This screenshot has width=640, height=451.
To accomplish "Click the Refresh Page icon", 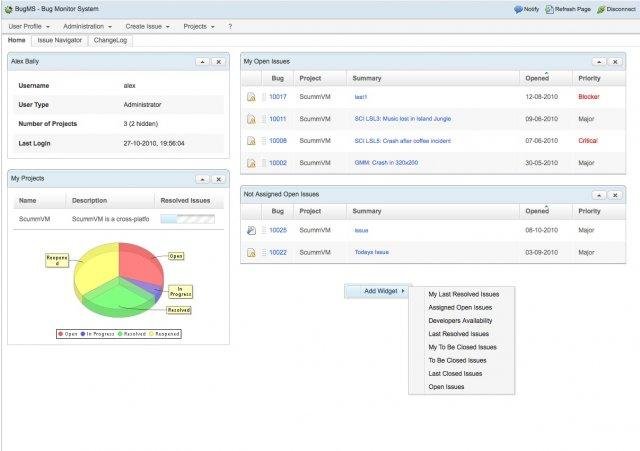I will tap(549, 9).
